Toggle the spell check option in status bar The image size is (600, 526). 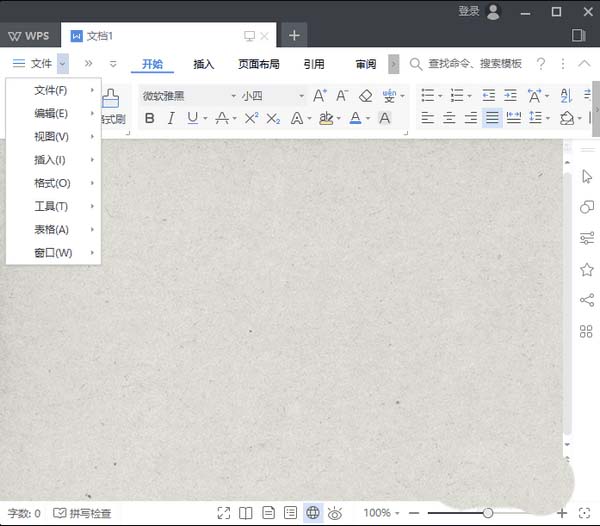[x=82, y=513]
